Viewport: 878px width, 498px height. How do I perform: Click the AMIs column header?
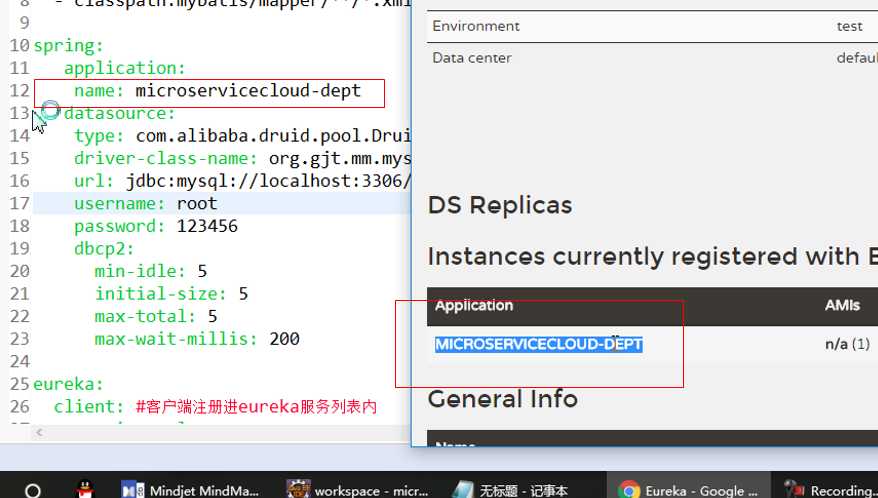click(842, 305)
